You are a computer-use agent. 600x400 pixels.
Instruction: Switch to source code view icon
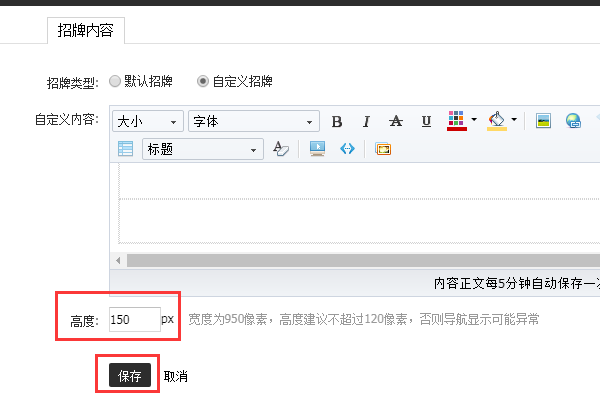[x=347, y=149]
